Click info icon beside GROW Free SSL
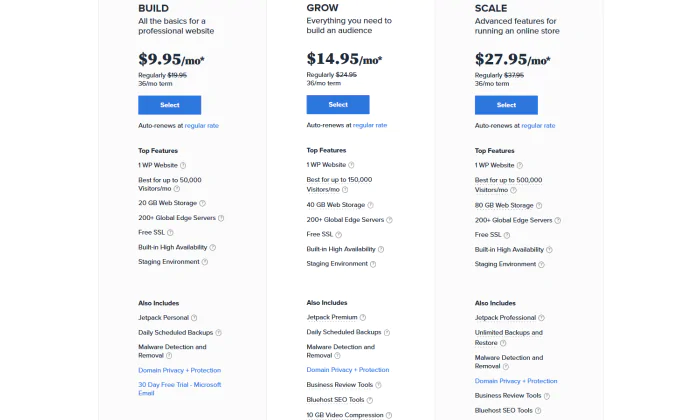This screenshot has width=700, height=420. point(338,235)
